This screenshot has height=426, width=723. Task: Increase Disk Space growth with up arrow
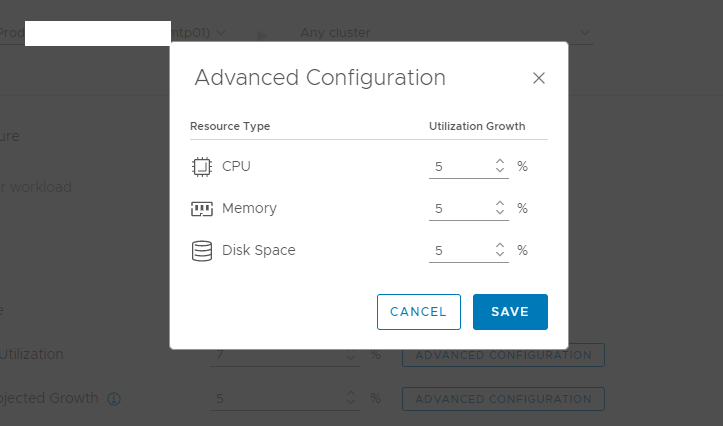click(x=500, y=245)
